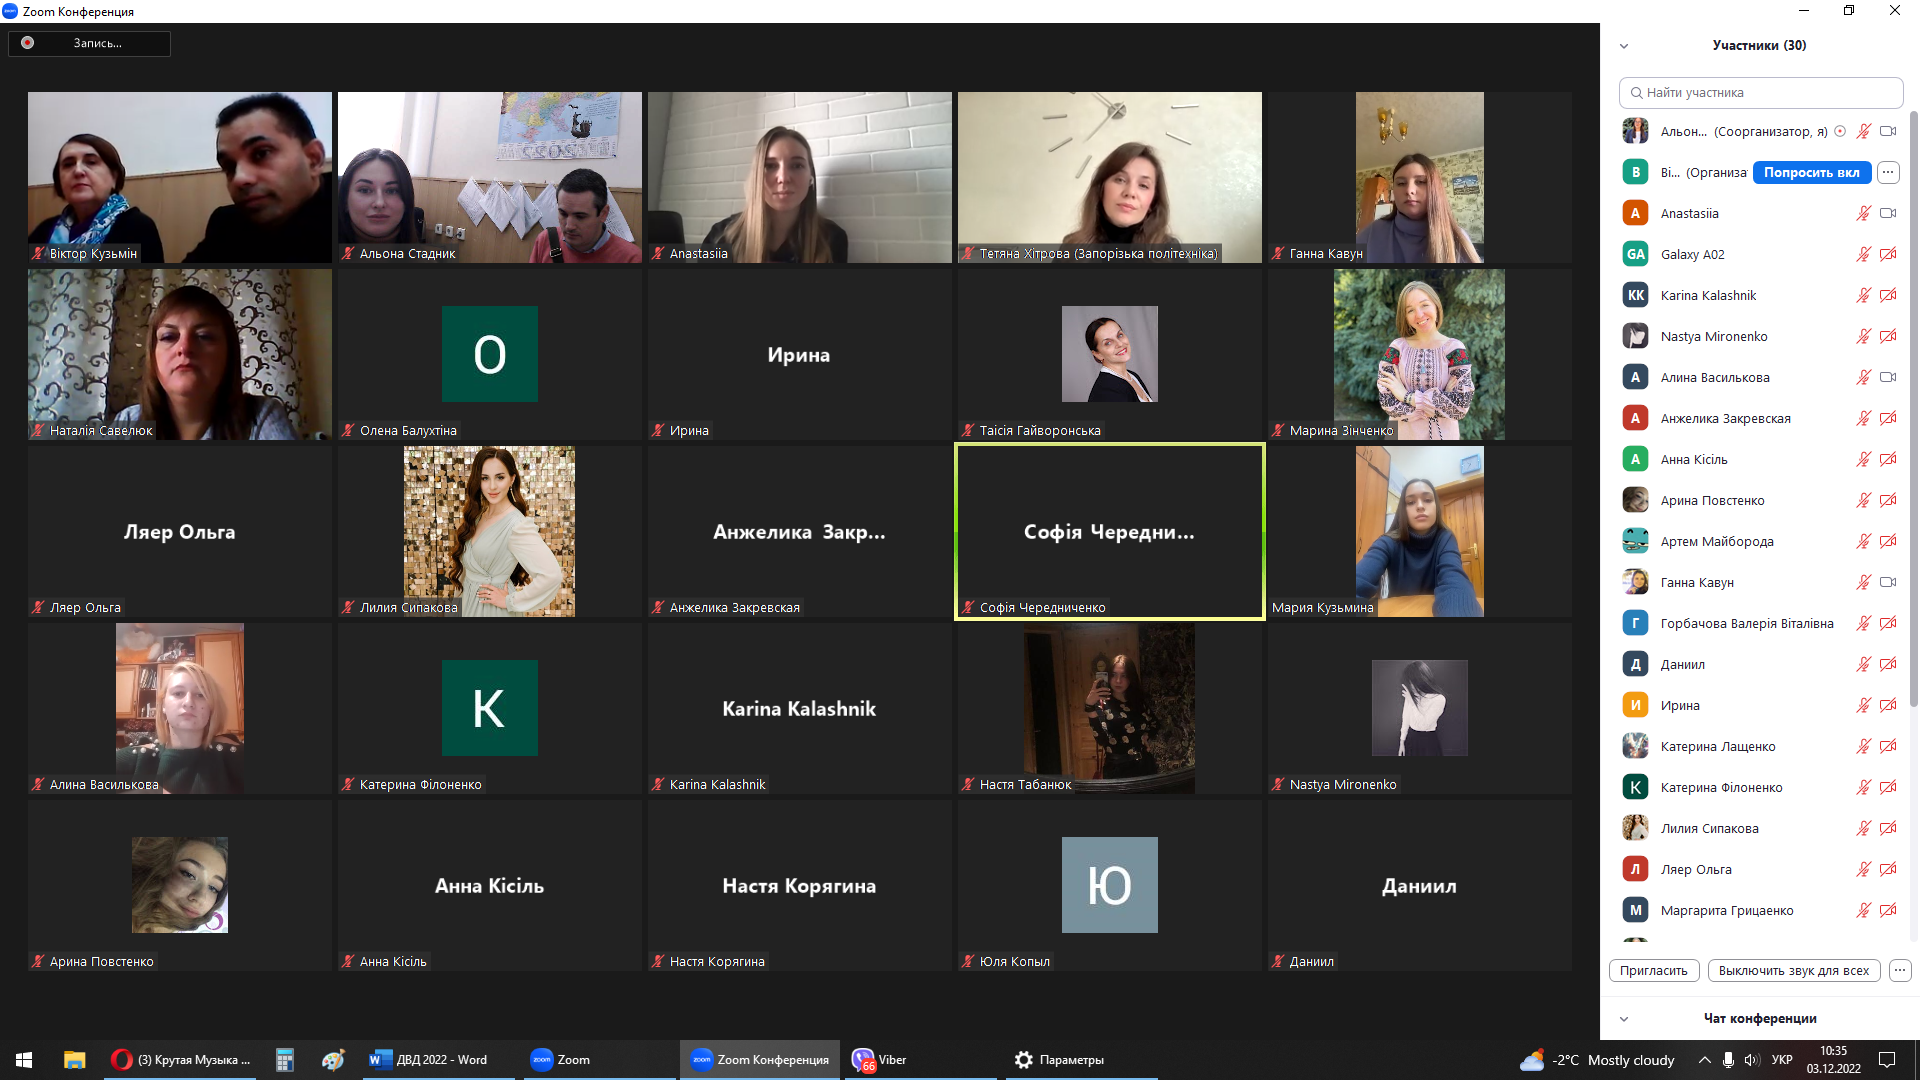1920x1080 pixels.
Task: Show hidden tray icons arrow in taskbar
Action: click(1704, 1060)
